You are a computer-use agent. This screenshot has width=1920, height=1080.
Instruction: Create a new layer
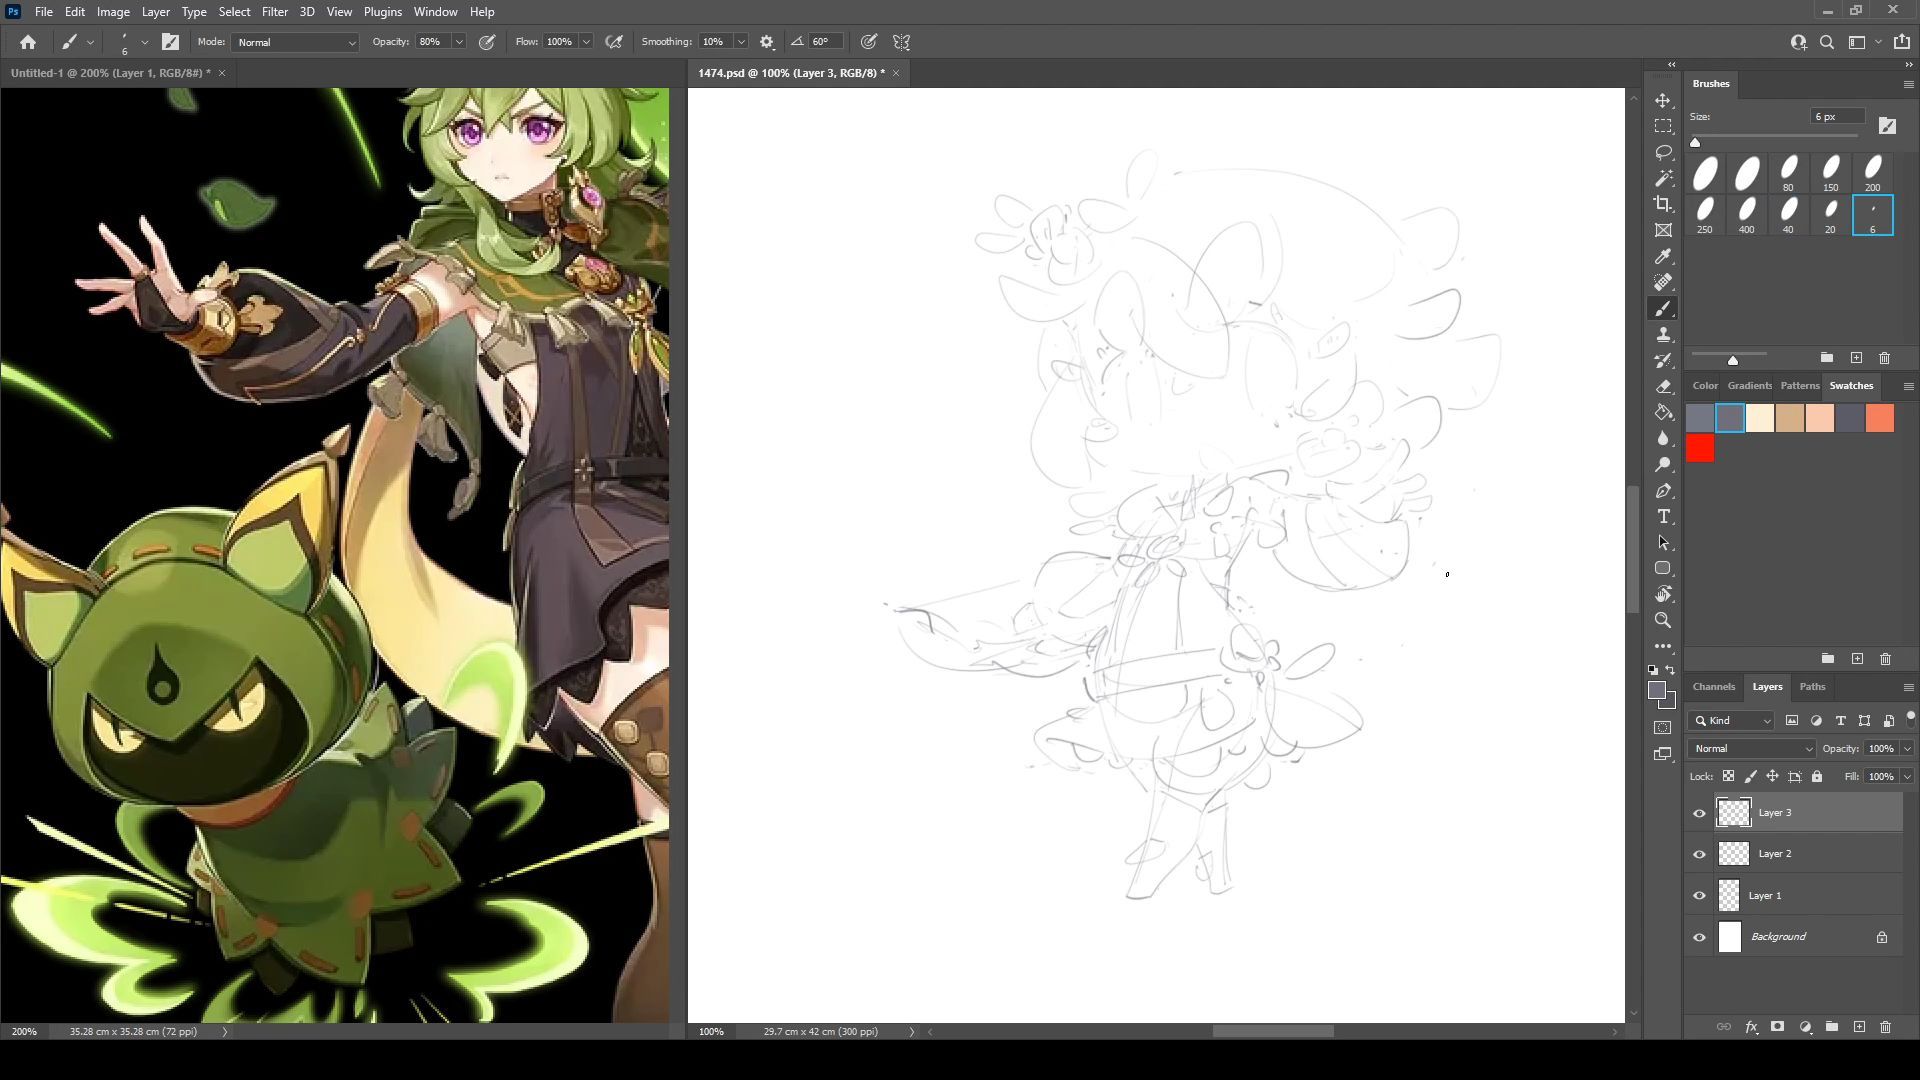tap(1859, 1027)
